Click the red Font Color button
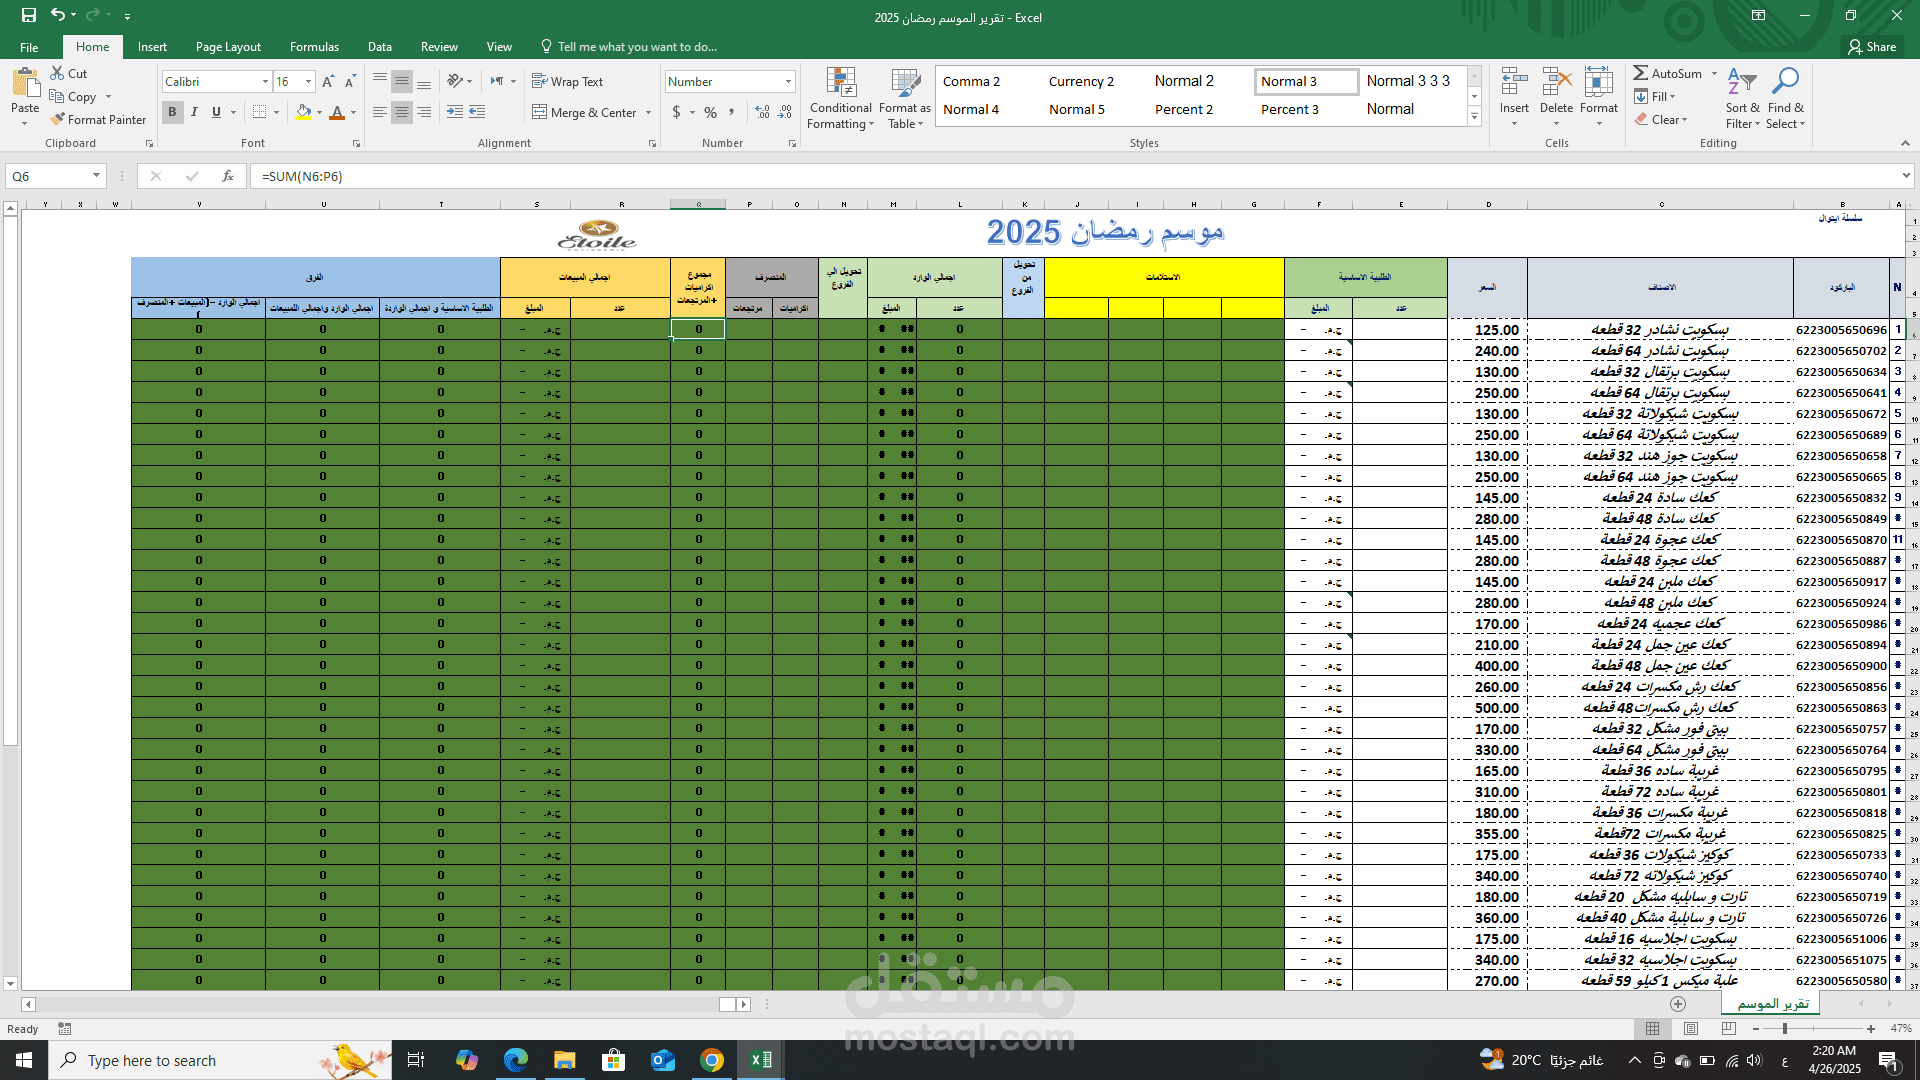Image resolution: width=1920 pixels, height=1080 pixels. tap(337, 113)
